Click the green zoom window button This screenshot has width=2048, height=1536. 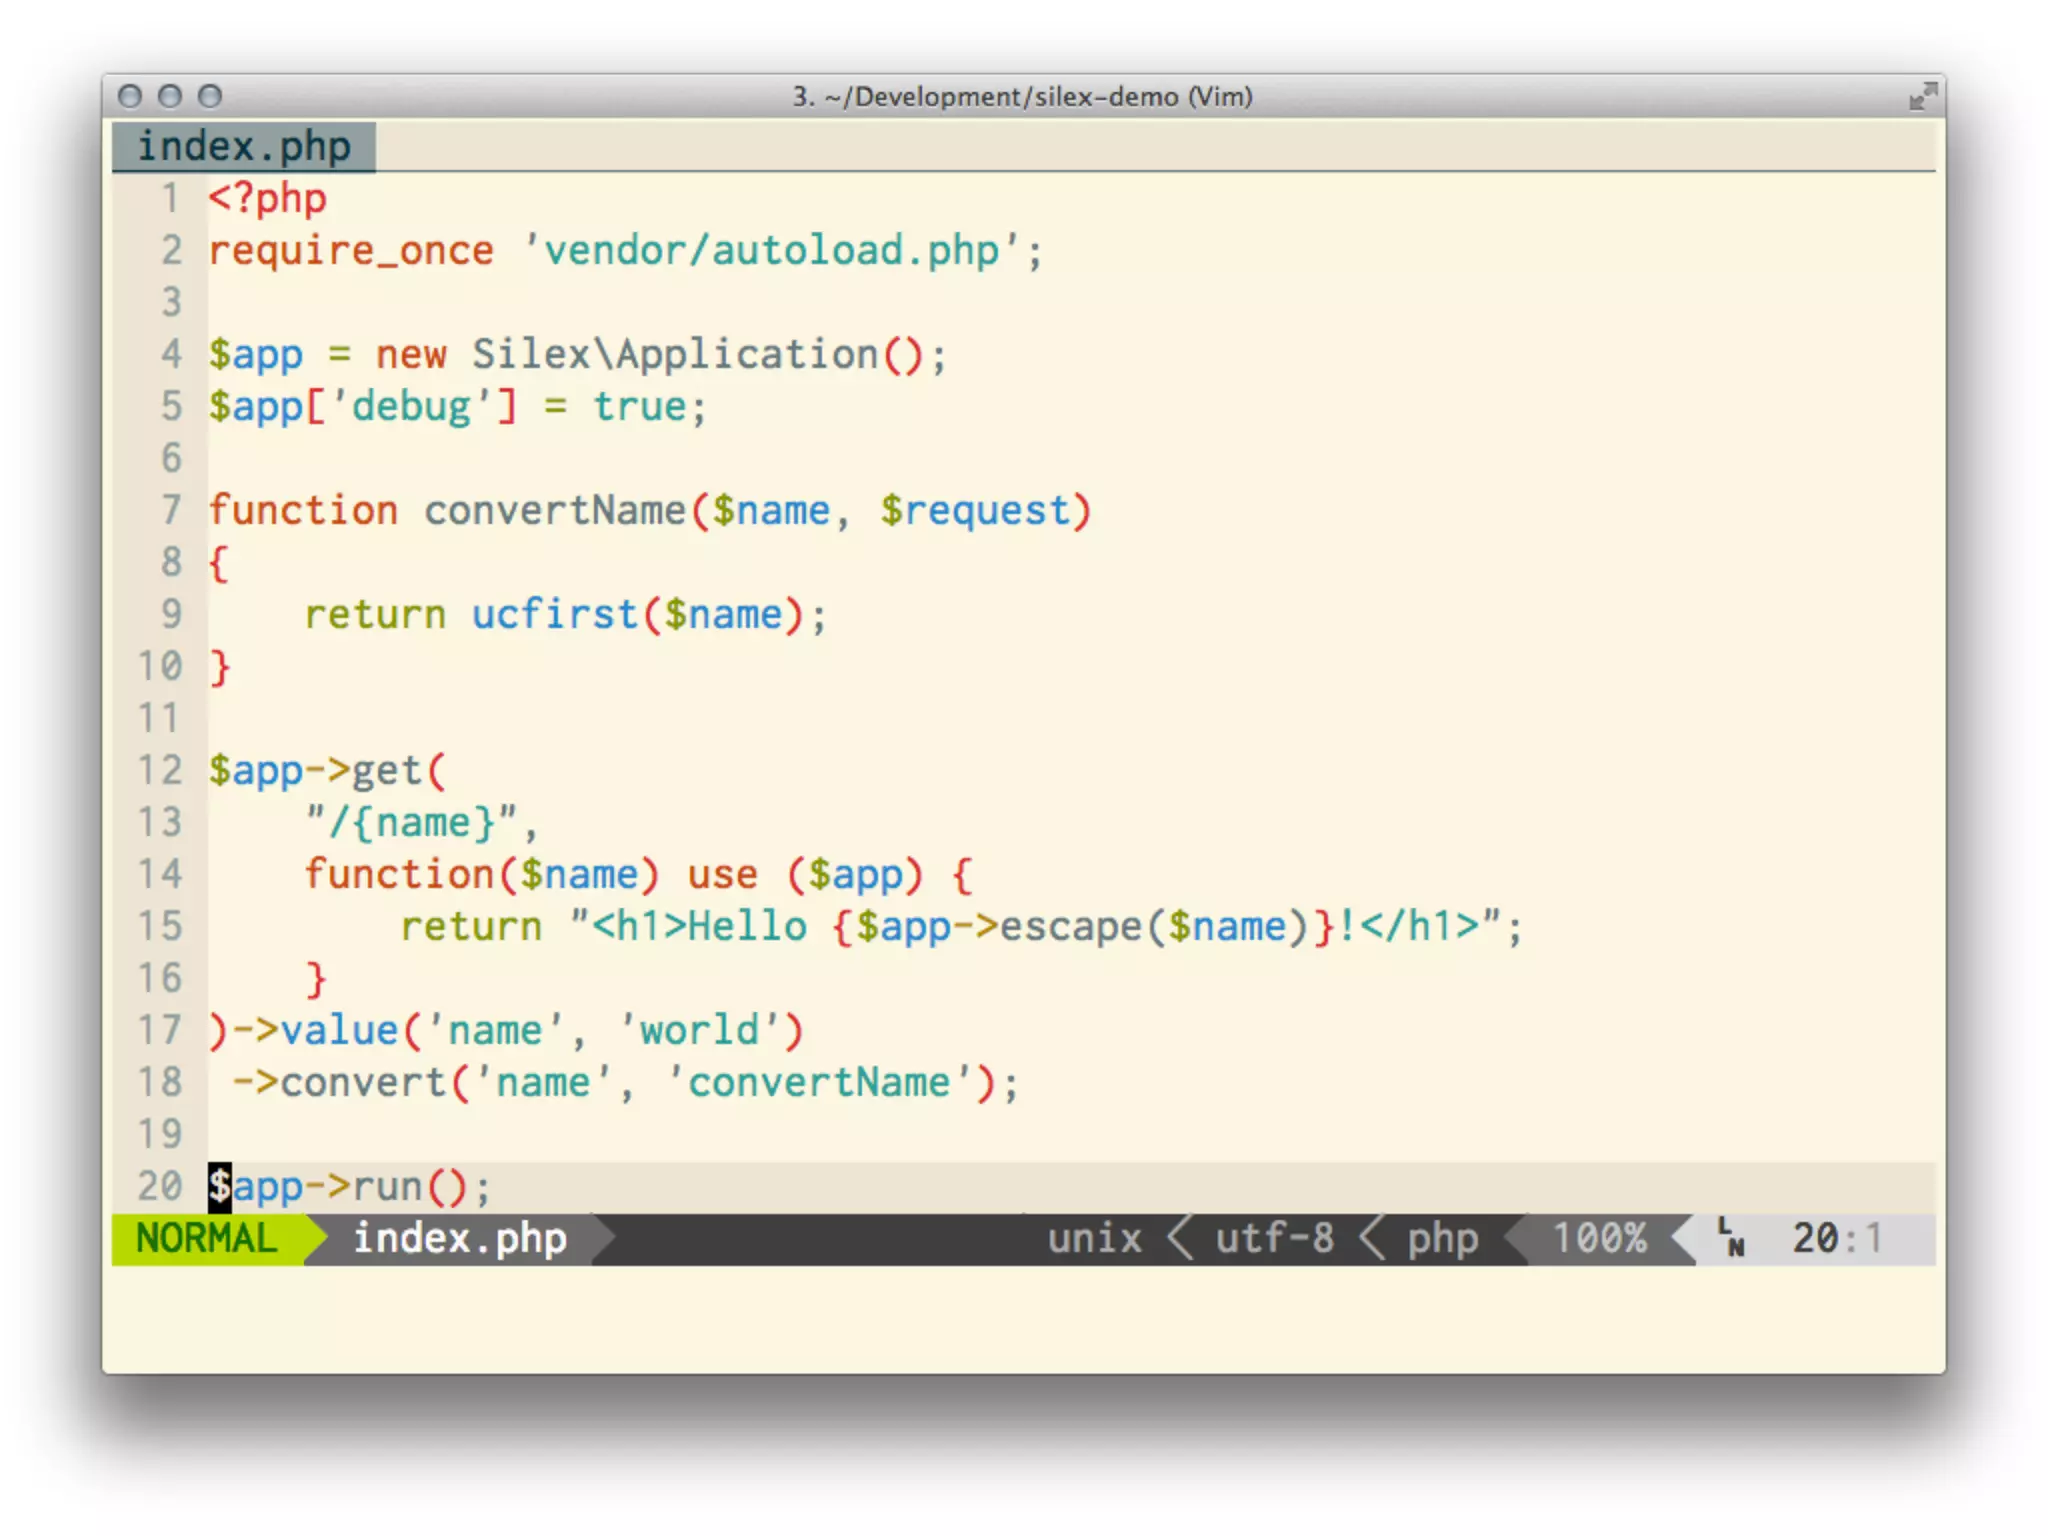coord(210,96)
